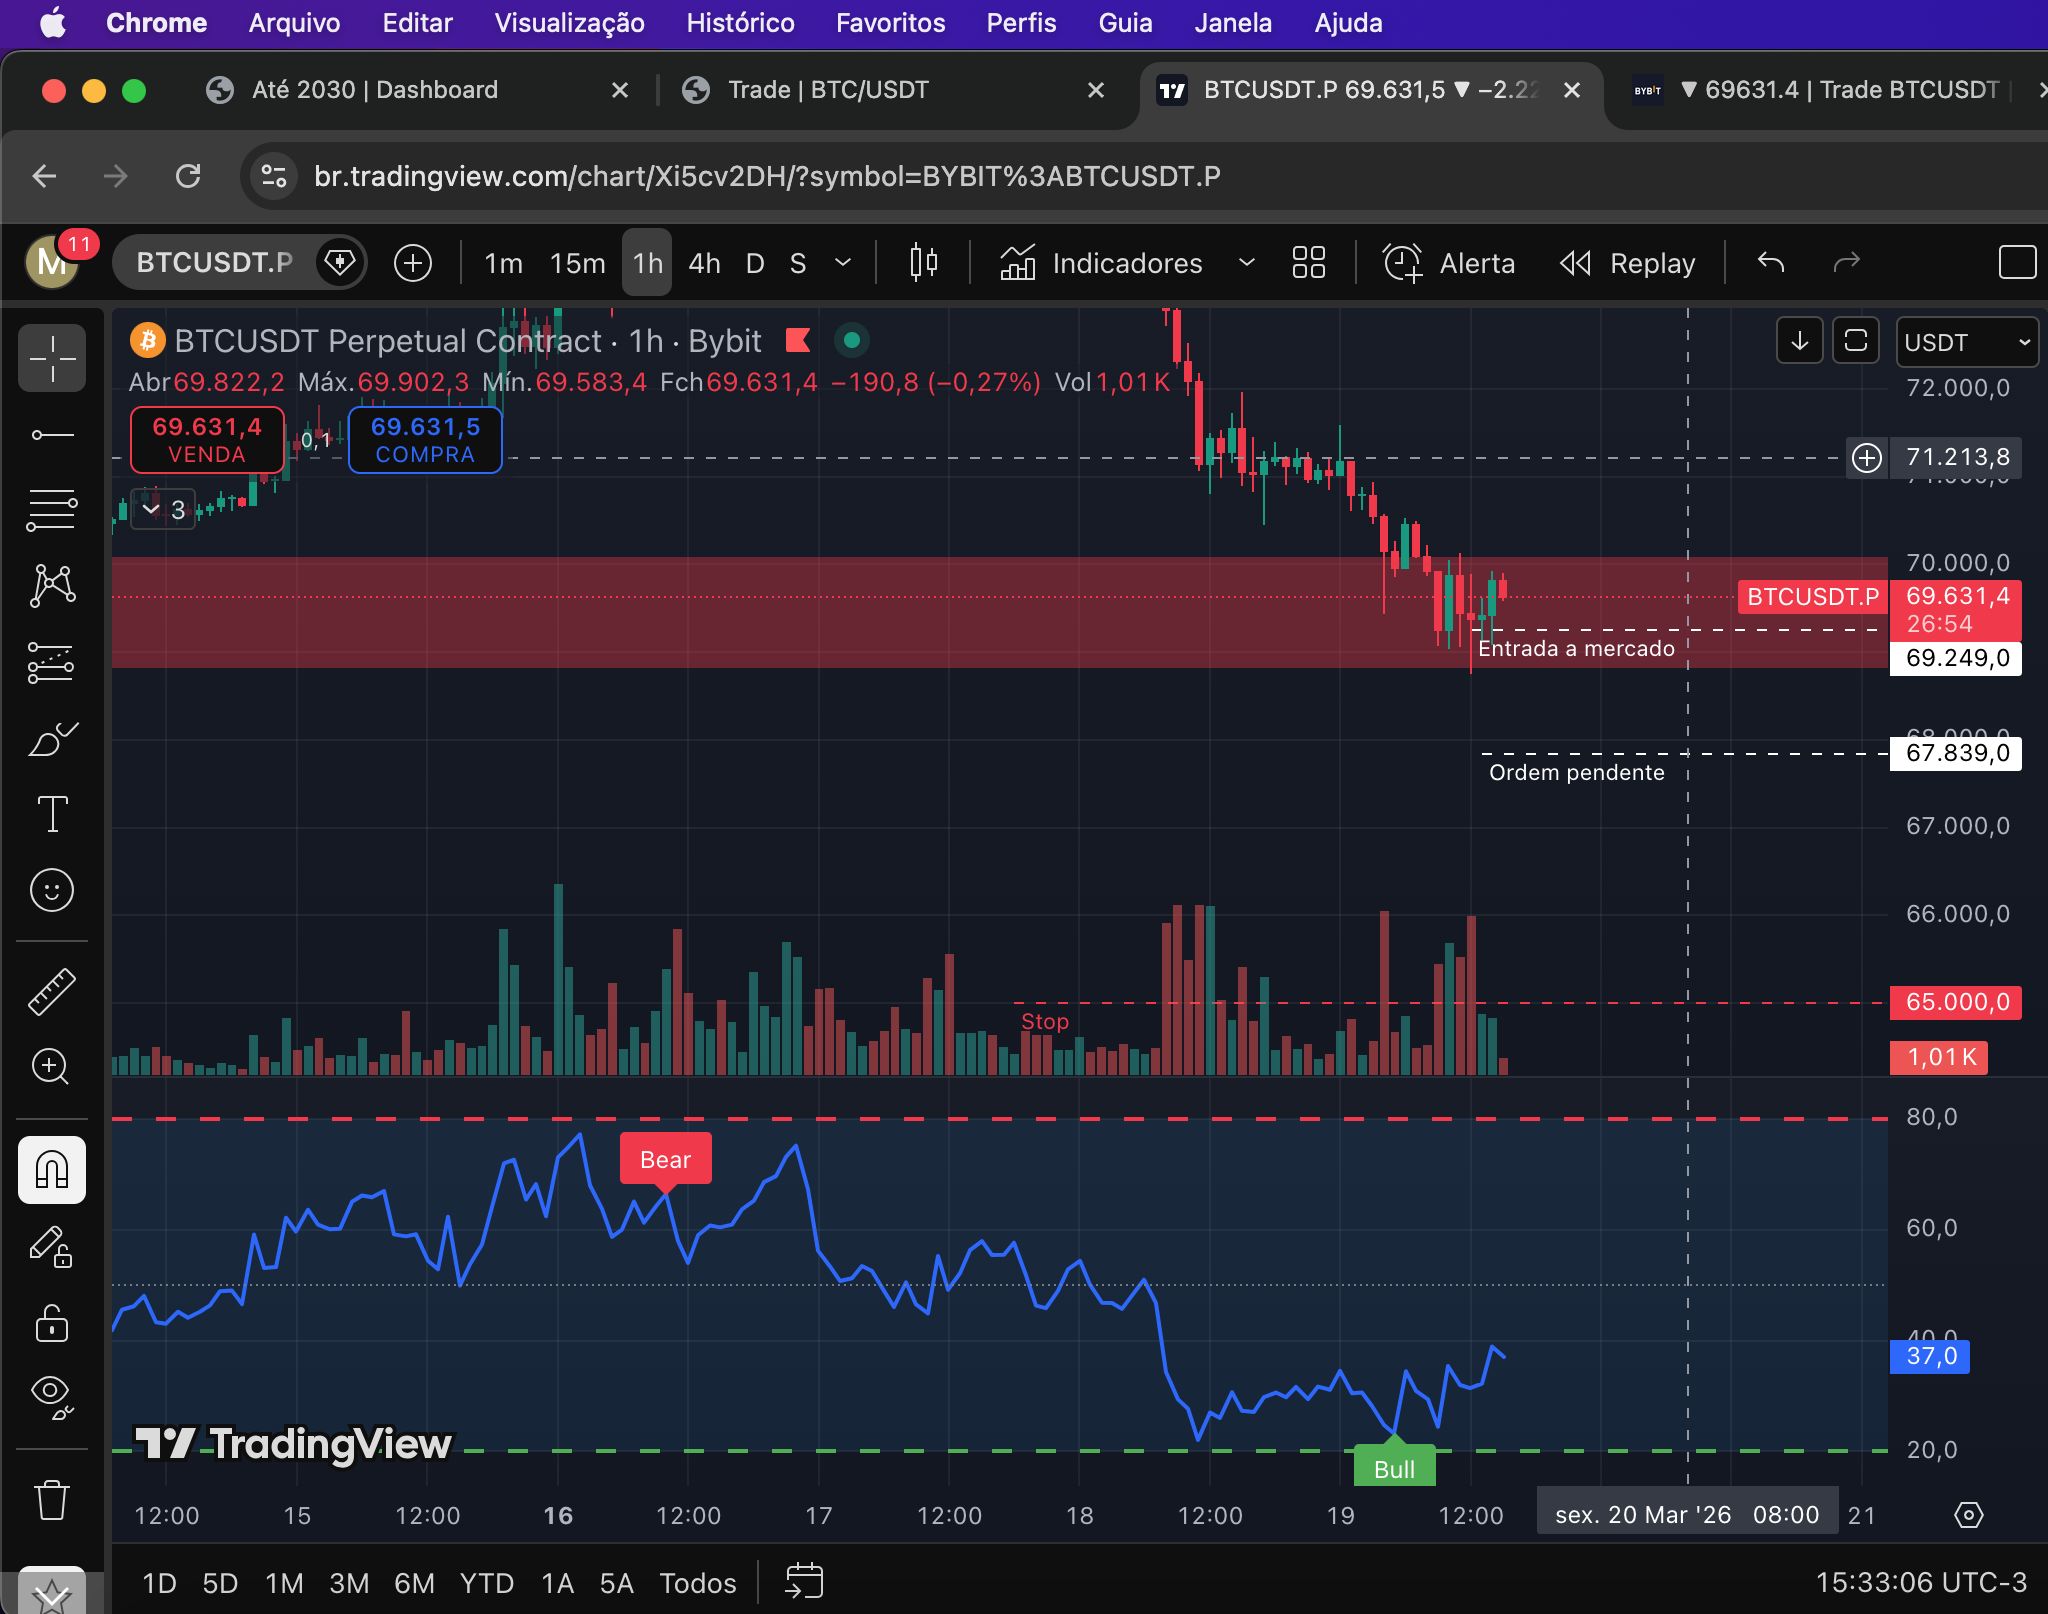The width and height of the screenshot is (2048, 1614).
Task: Open the candlestick chart style picker
Action: click(923, 263)
